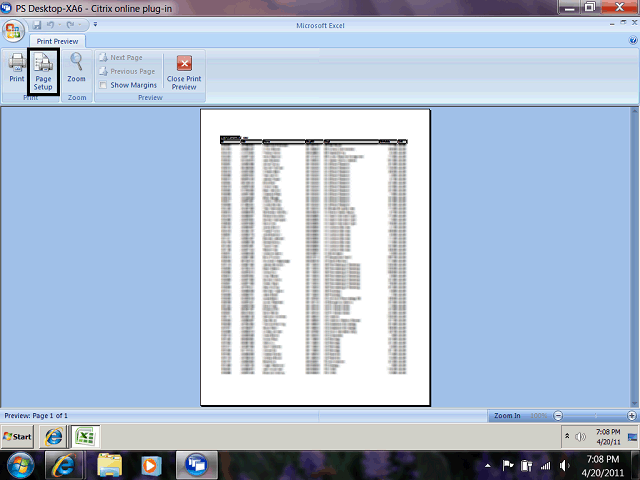The image size is (640, 480).
Task: Click the Save icon in the quick access toolbar
Action: click(36, 23)
